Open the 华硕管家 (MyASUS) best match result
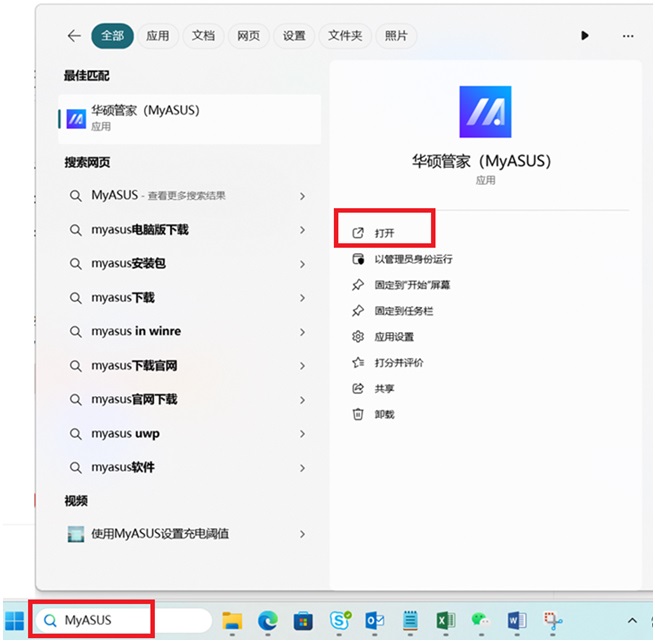Image resolution: width=655 pixels, height=641 pixels. [189, 118]
